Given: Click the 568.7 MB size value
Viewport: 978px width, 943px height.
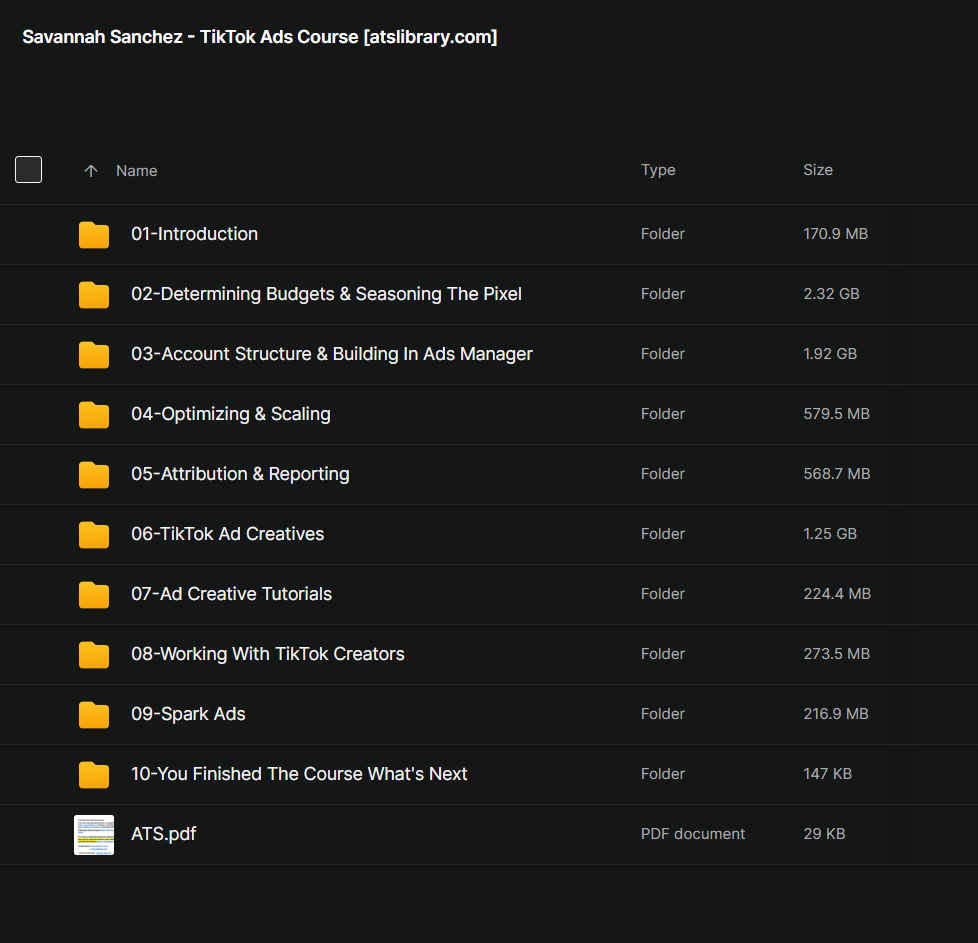Looking at the screenshot, I should tap(837, 474).
